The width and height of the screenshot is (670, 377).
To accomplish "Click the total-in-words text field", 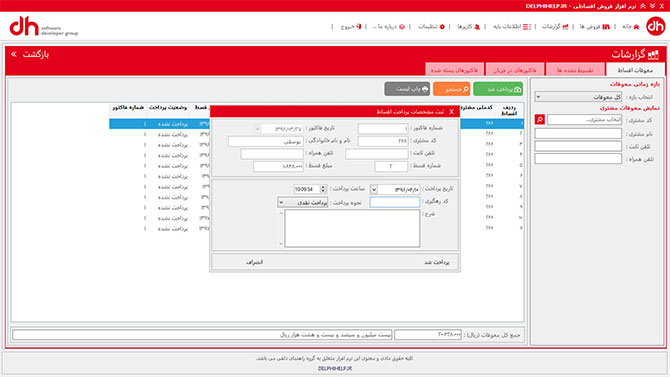I will point(202,334).
